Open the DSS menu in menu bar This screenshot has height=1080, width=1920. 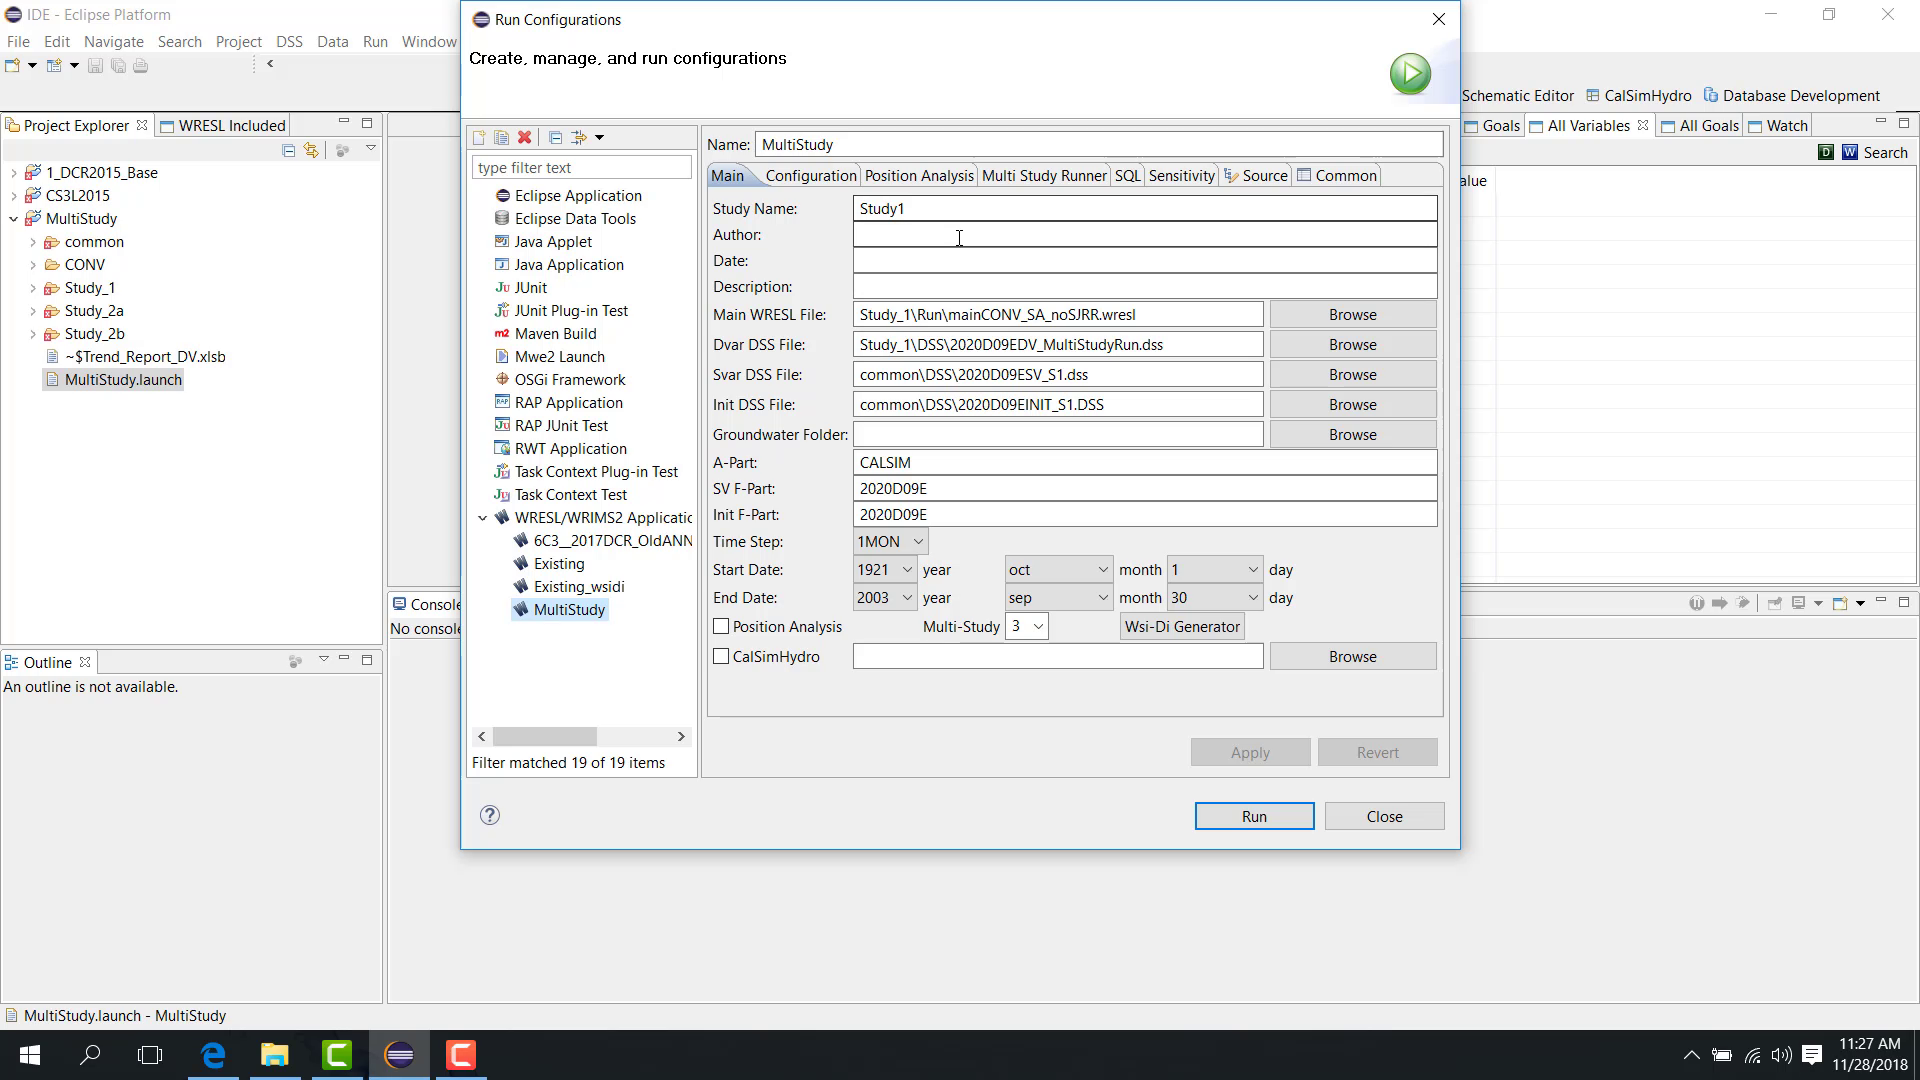point(289,41)
